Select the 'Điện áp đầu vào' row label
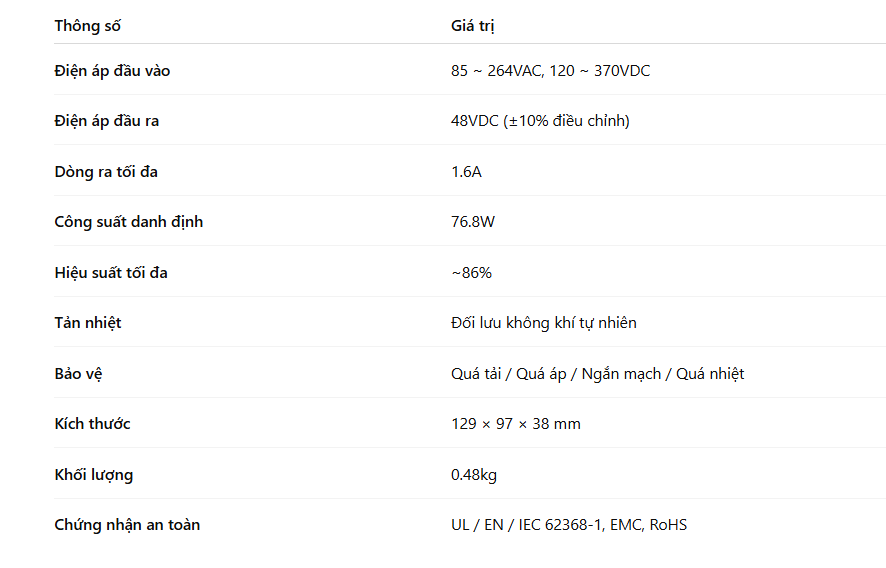The width and height of the screenshot is (886, 568). click(x=112, y=71)
